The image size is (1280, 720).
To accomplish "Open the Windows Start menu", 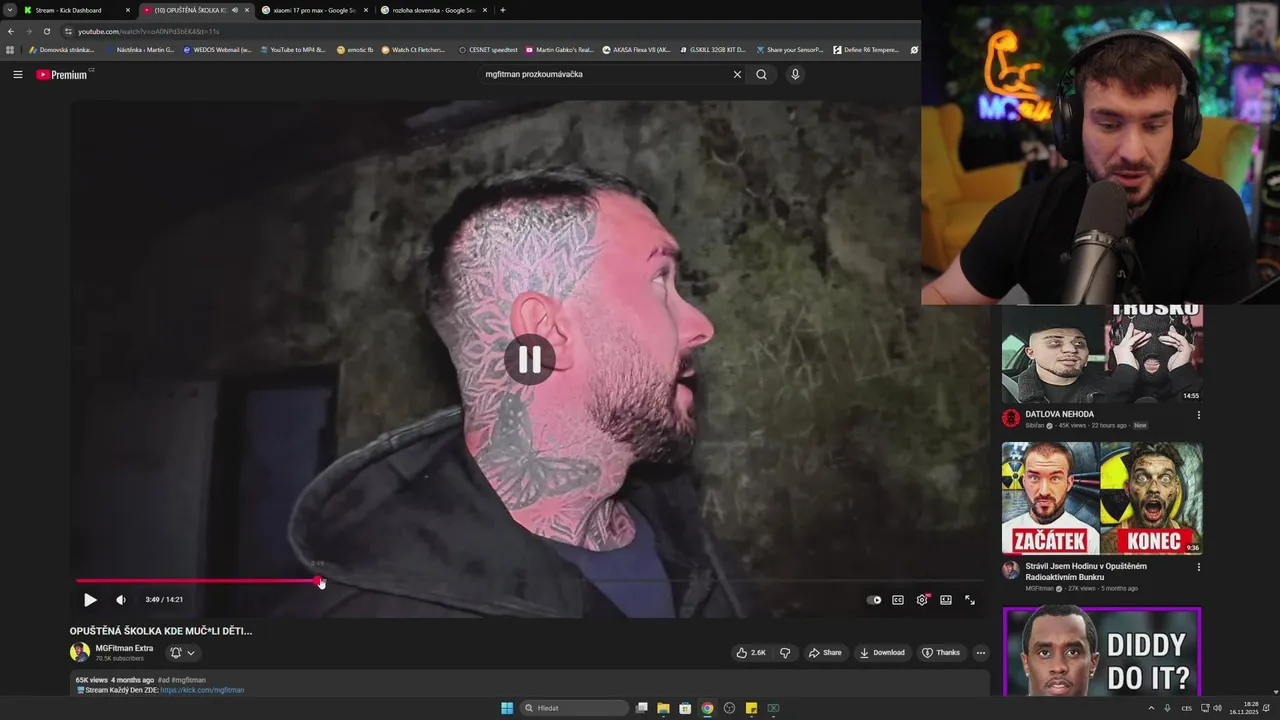I will 507,708.
